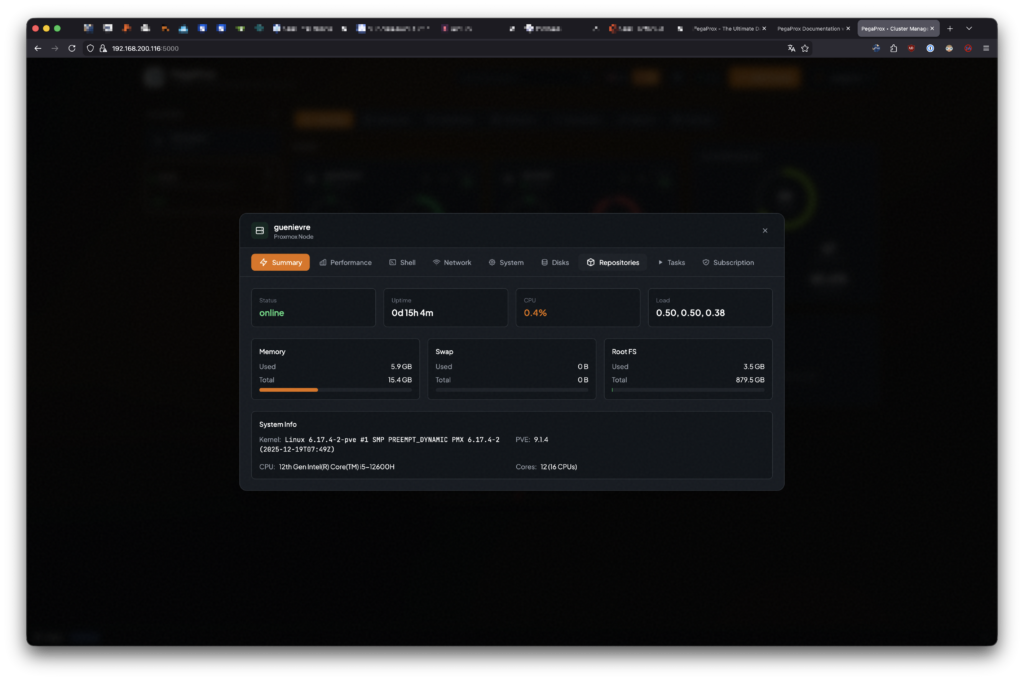The height and width of the screenshot is (681, 1024).
Task: Go back to the previous page
Action: pos(38,48)
